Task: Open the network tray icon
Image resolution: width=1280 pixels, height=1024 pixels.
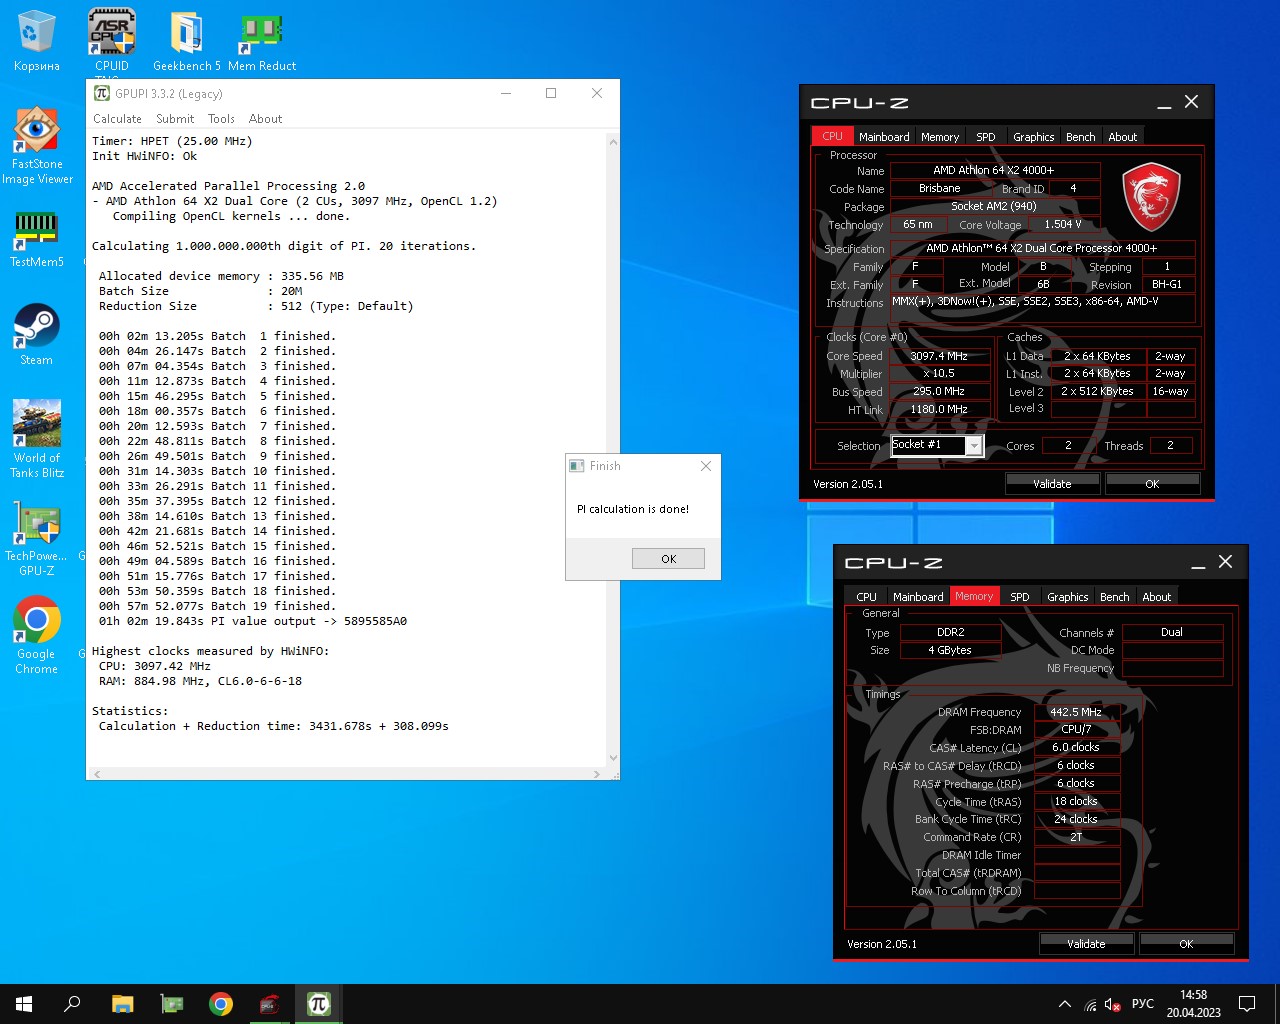Action: [1090, 1004]
